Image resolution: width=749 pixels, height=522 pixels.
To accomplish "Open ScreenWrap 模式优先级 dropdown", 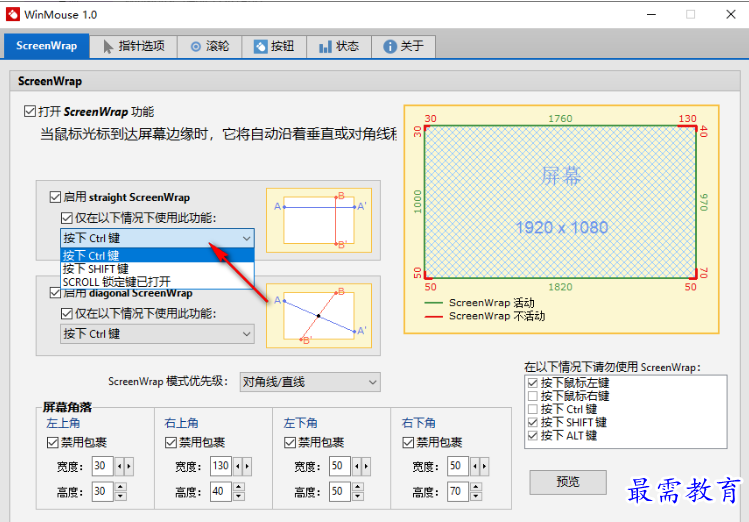I will pos(310,382).
